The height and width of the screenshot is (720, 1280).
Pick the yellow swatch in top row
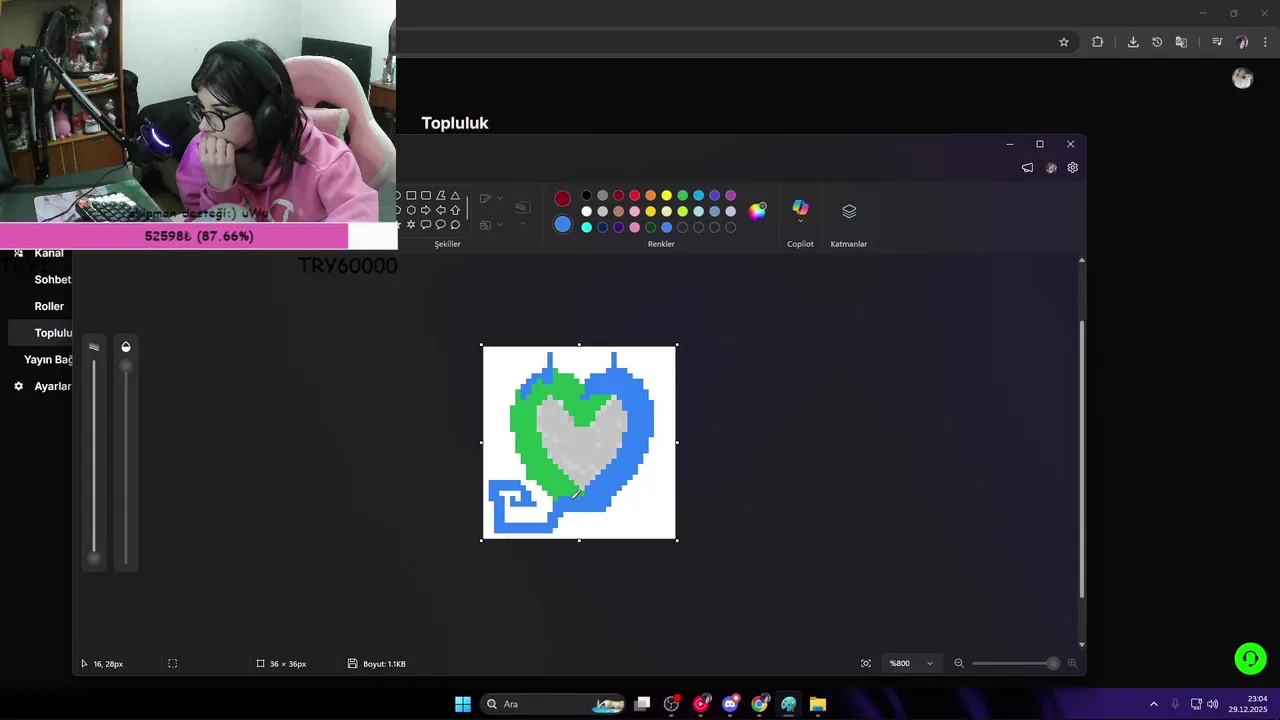coord(667,195)
